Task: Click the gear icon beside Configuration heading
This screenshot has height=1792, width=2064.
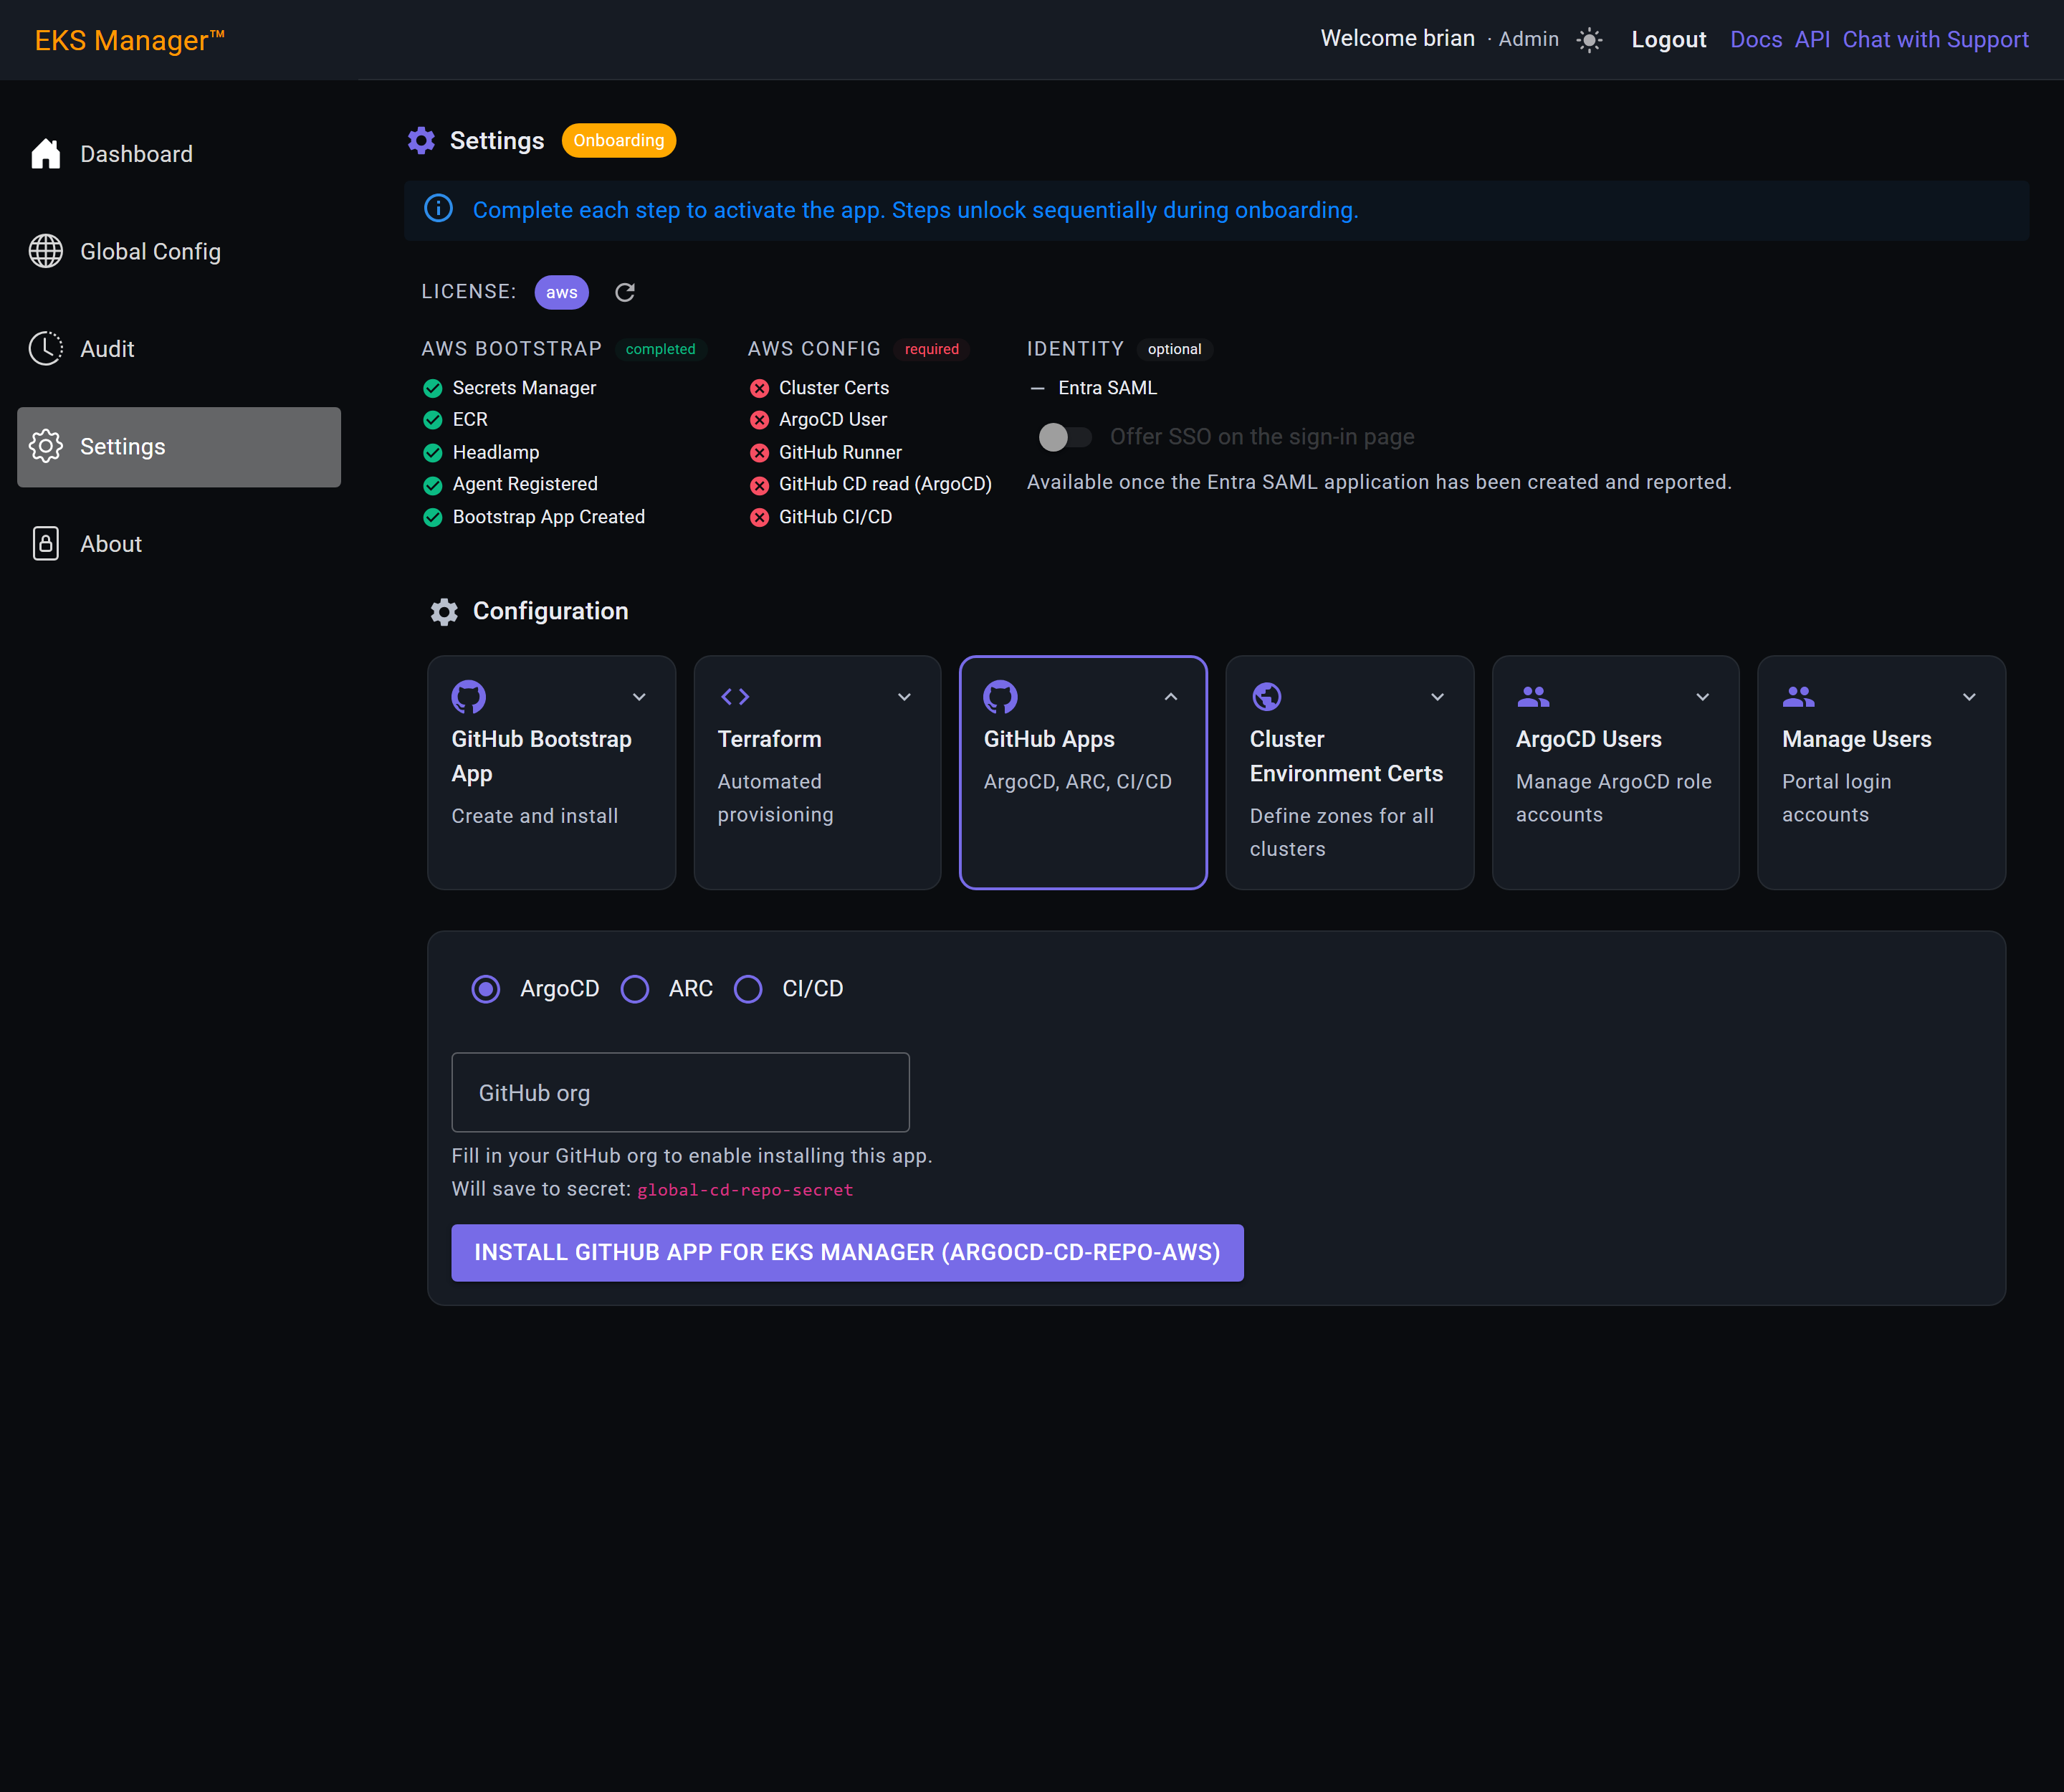Action: point(444,611)
